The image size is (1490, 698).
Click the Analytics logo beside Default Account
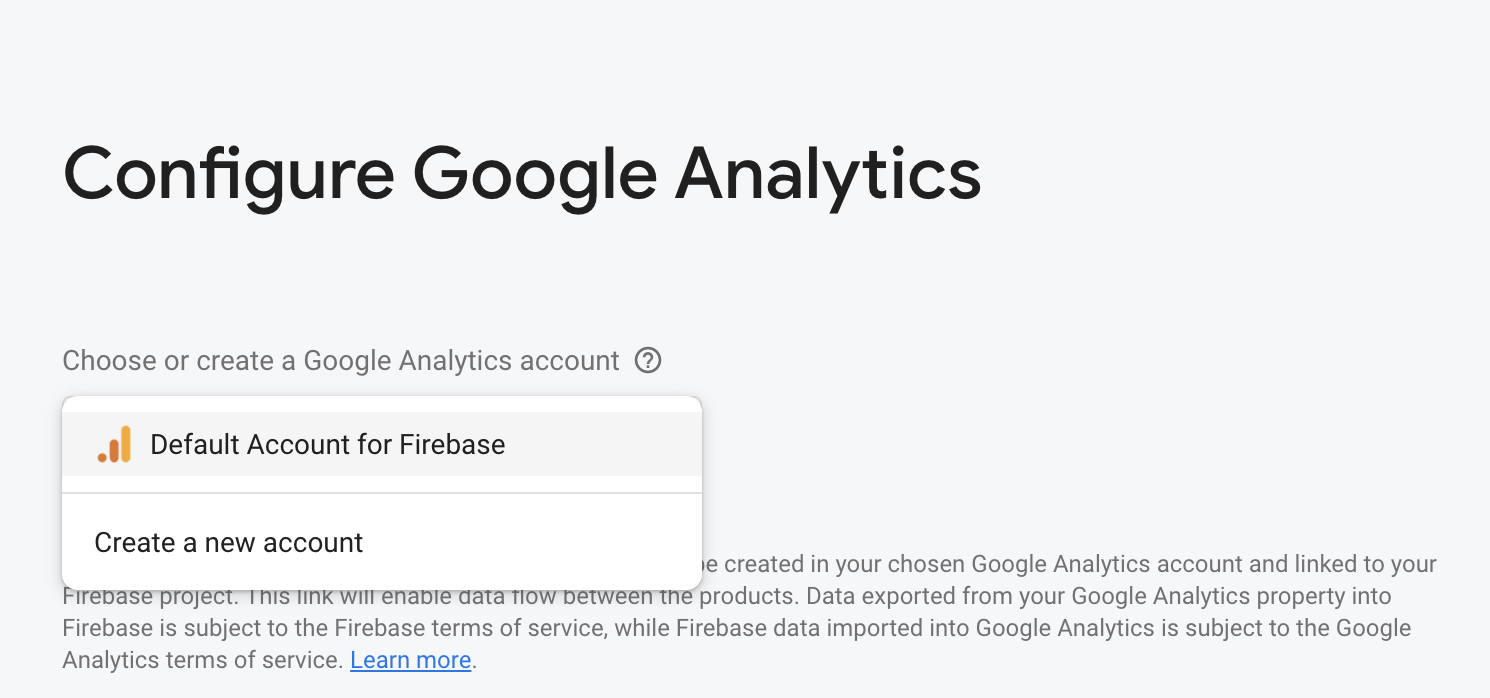click(114, 444)
